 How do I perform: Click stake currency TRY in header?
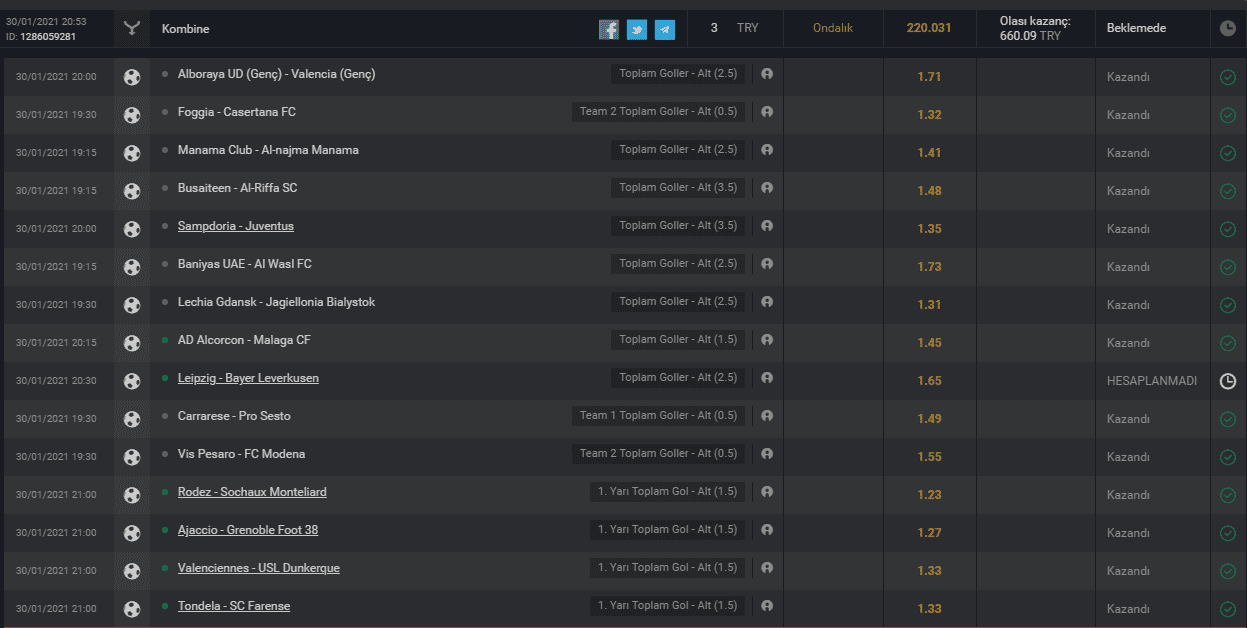pos(748,28)
